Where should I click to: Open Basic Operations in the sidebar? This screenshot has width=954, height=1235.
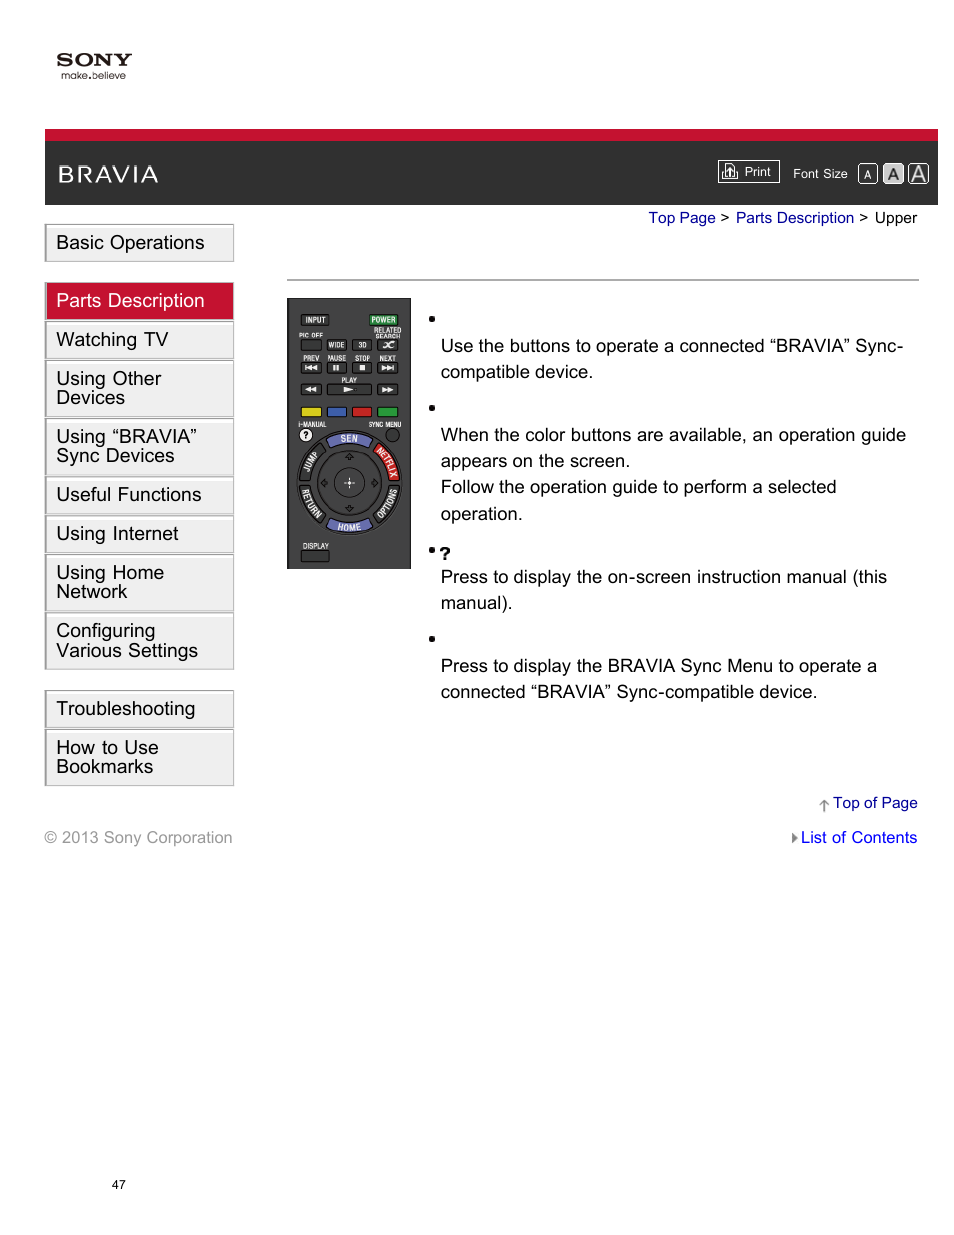point(139,243)
